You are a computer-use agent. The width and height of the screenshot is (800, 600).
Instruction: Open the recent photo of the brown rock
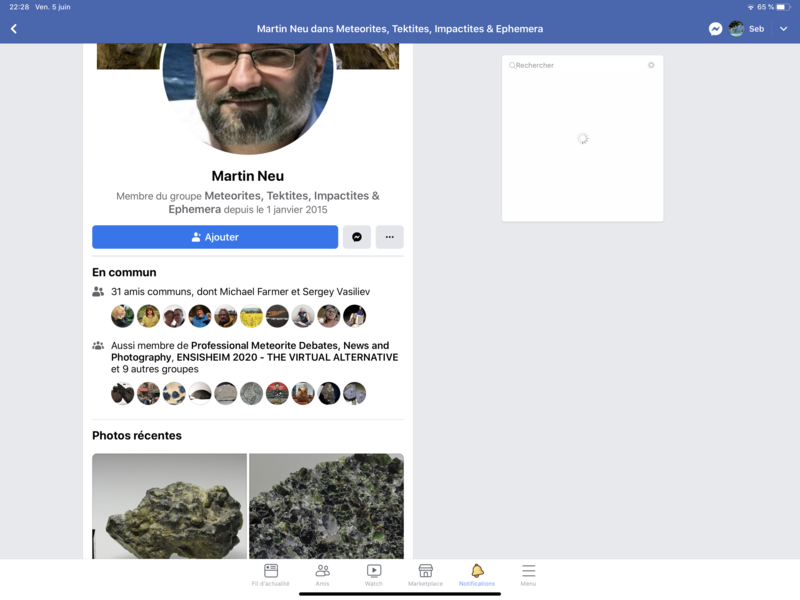coord(169,506)
